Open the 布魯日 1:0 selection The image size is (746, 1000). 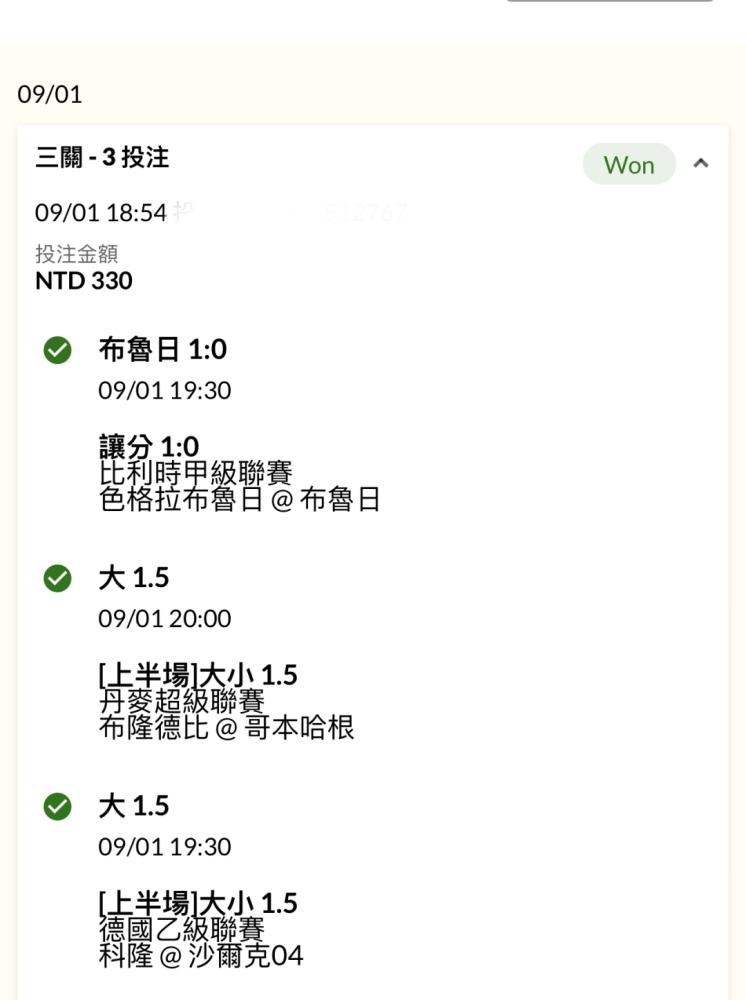tap(163, 349)
